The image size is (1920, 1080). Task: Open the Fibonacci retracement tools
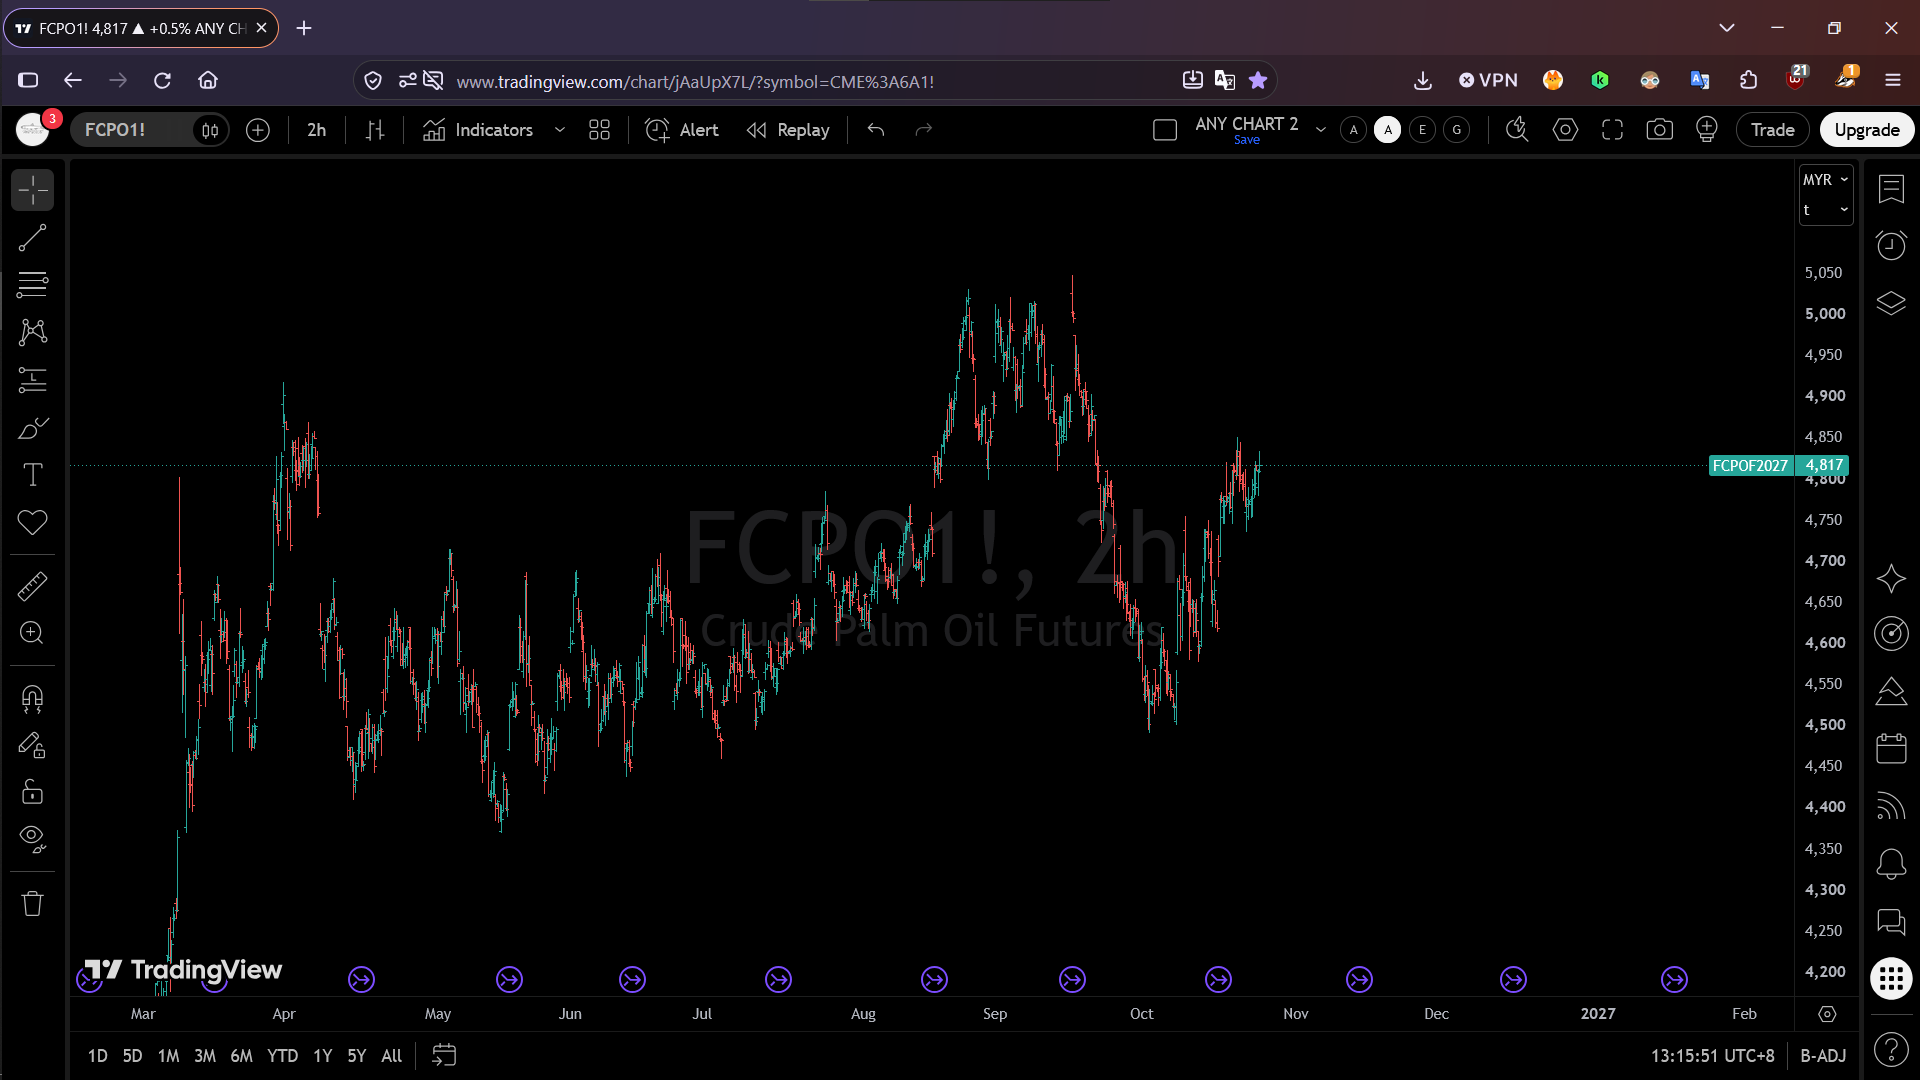tap(32, 285)
